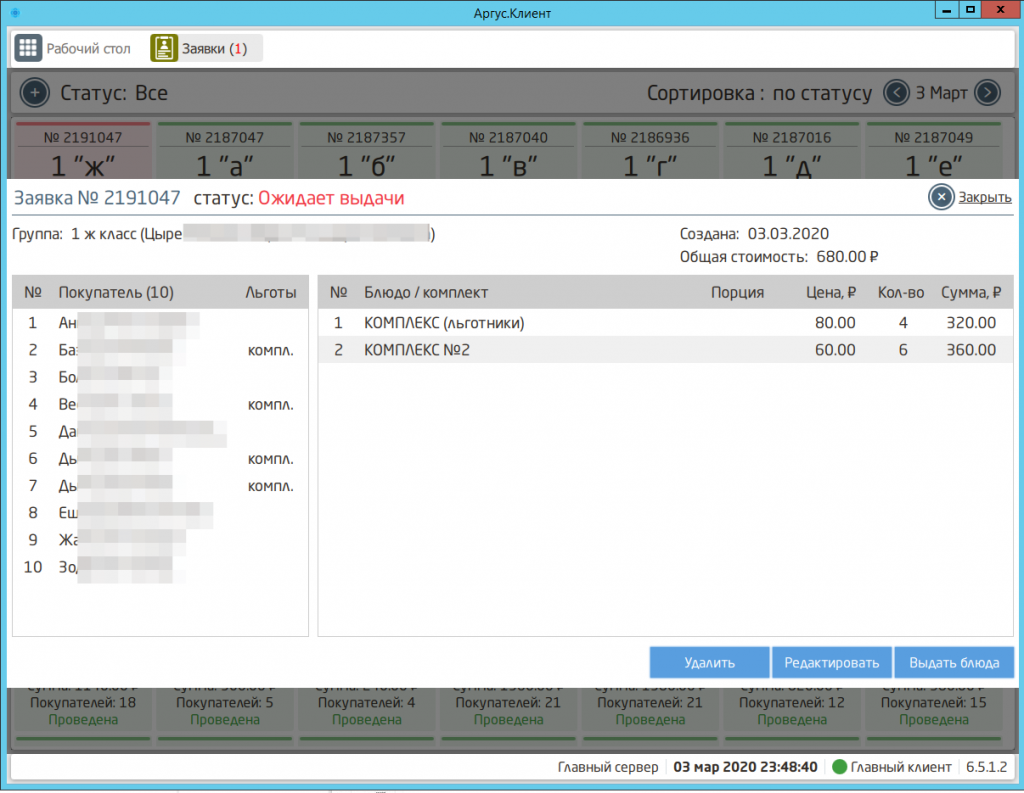The width and height of the screenshot is (1024, 793).
Task: Click the application icon in title bar
Action: (14, 13)
